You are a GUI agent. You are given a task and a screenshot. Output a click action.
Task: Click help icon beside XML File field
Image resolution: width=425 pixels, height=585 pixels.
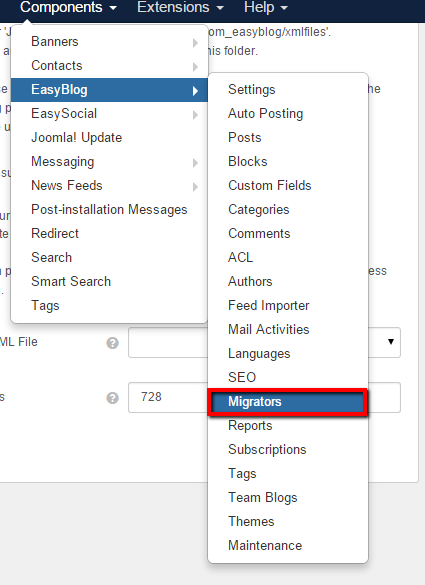coord(112,343)
